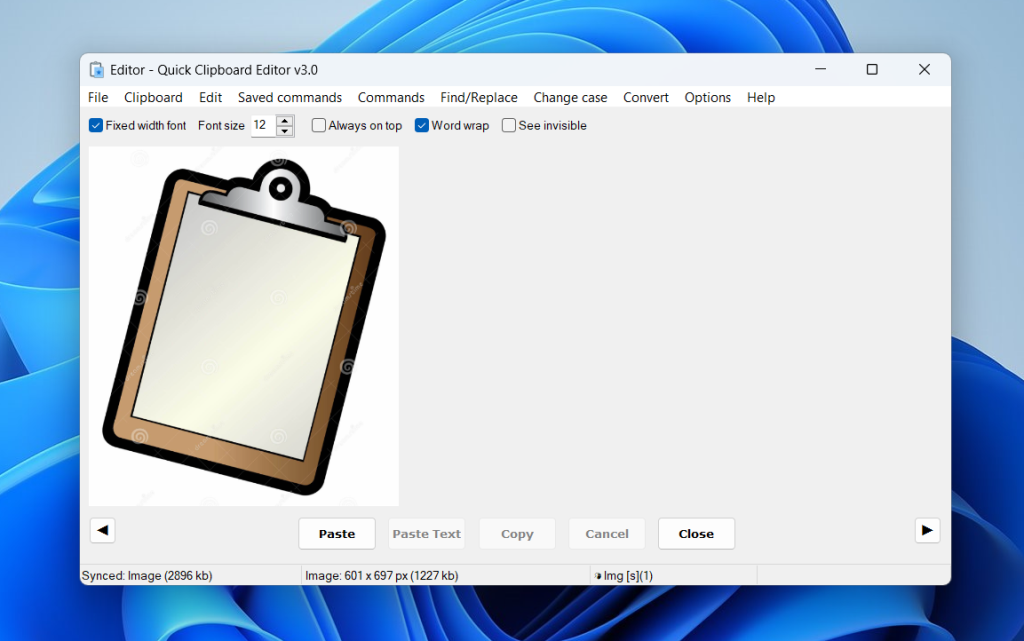Screen dimensions: 1024x641
Task: Decrease font size with the down arrow
Action: click(288, 130)
